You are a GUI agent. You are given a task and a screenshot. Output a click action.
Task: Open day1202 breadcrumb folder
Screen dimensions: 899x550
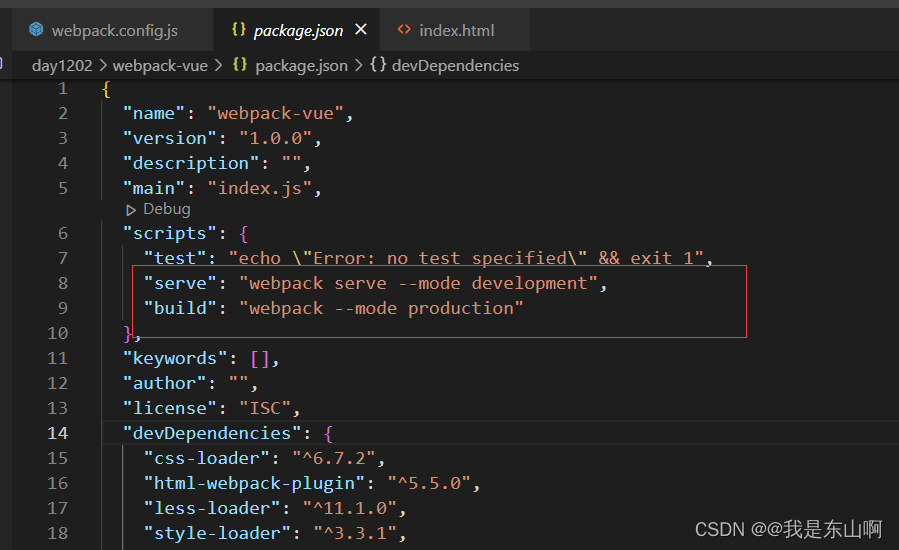click(62, 65)
